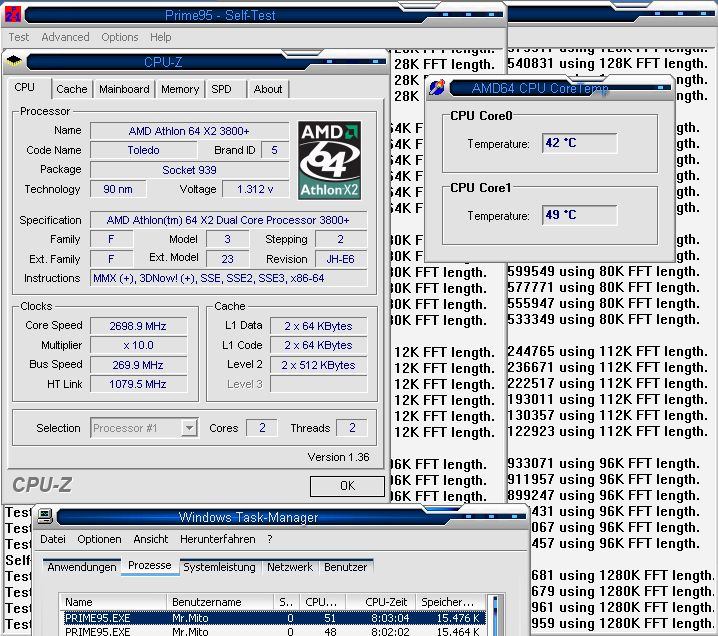Switch to the About tab in CPU-Z
718x636 pixels.
pyautogui.click(x=268, y=89)
